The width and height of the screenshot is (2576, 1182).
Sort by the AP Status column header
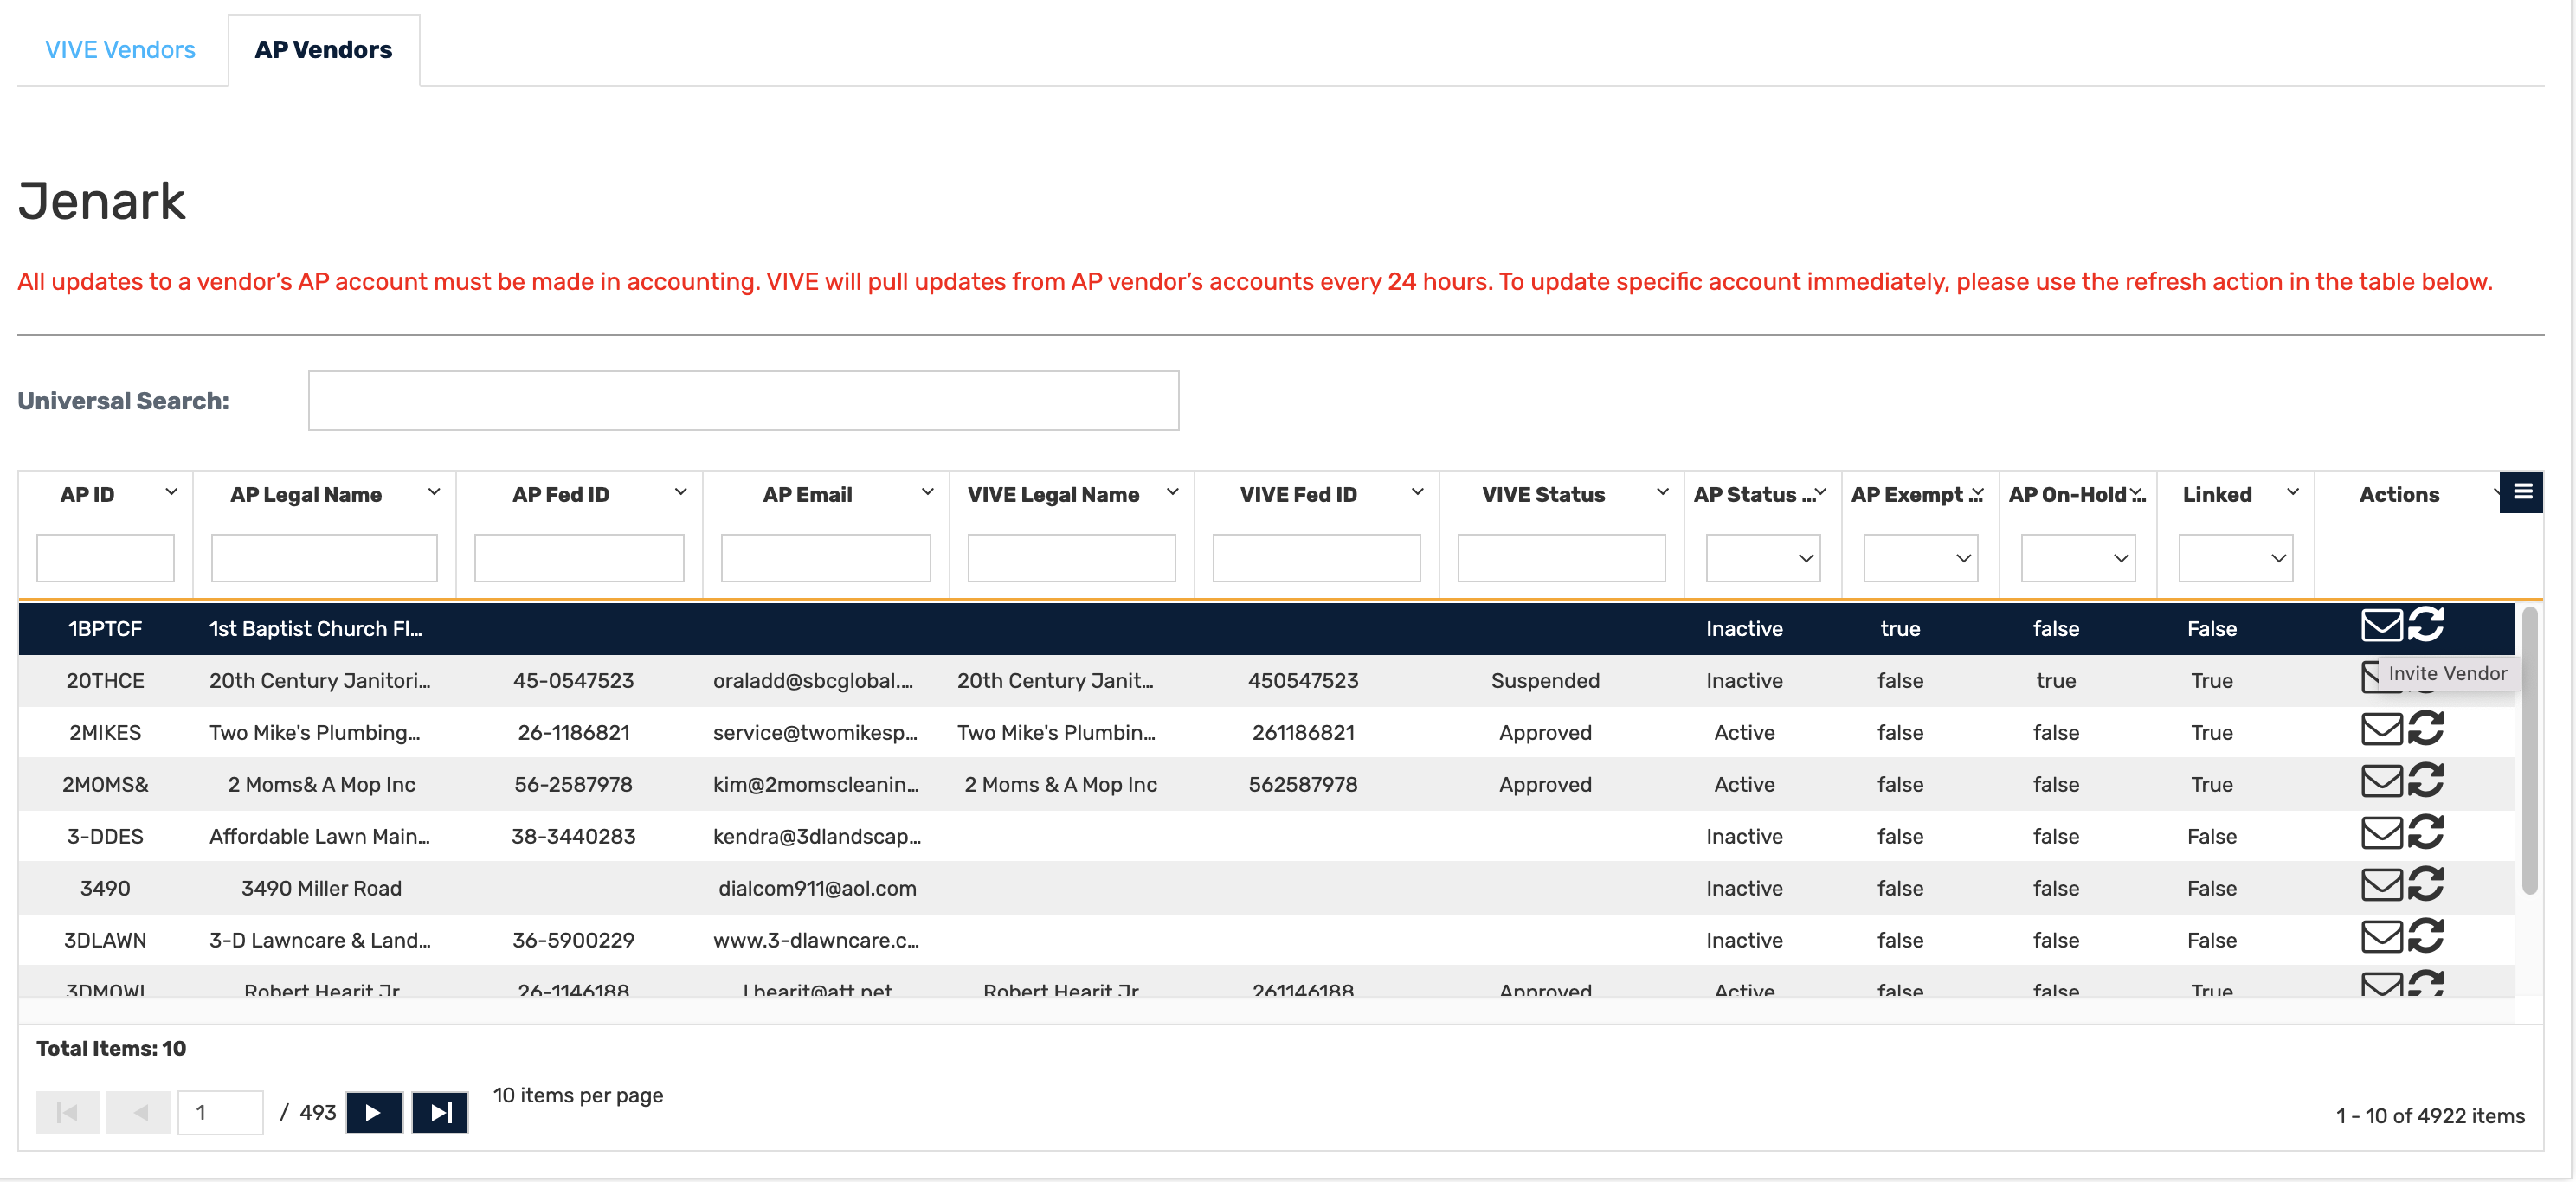pyautogui.click(x=1753, y=495)
